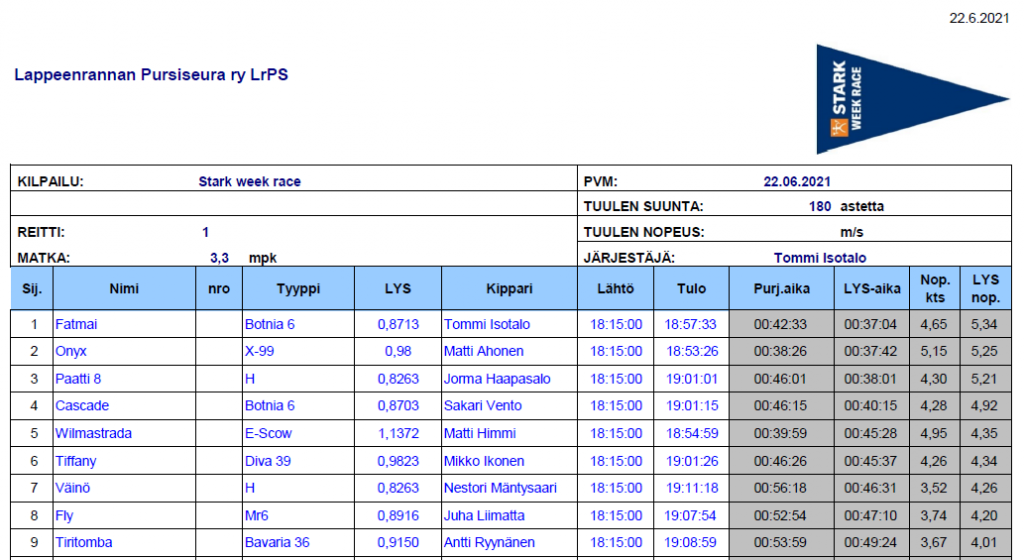Select the Lappeenrannan Pursiseura ry LrPS title
1024x560 pixels.
click(151, 74)
